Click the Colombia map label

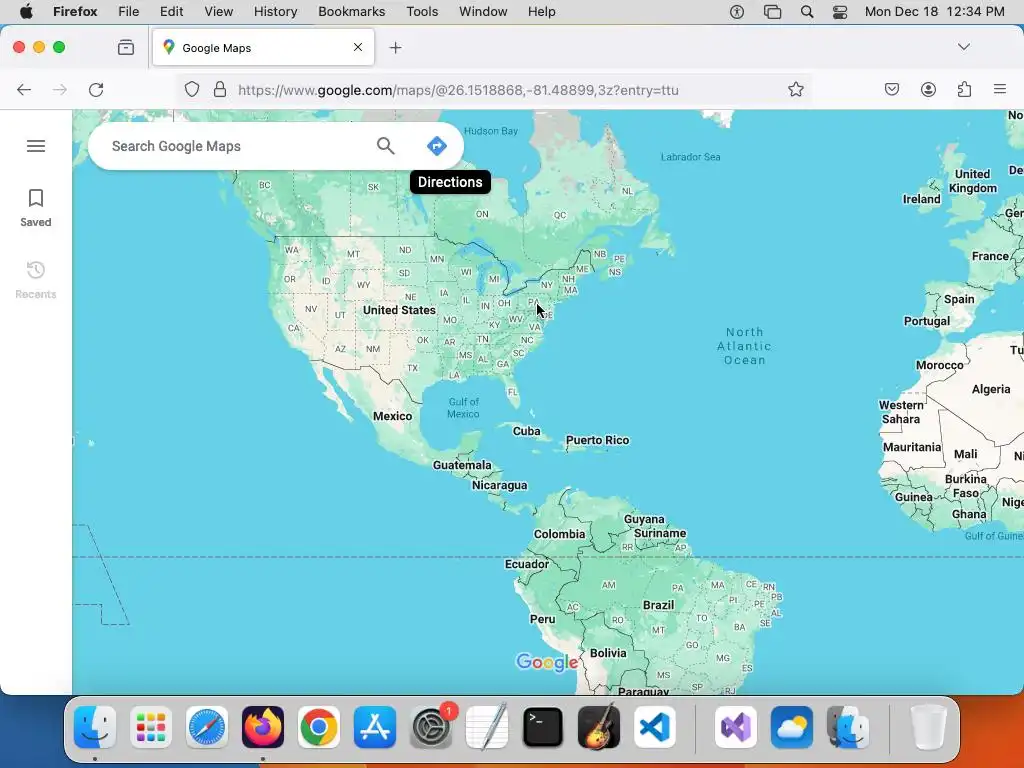[560, 534]
